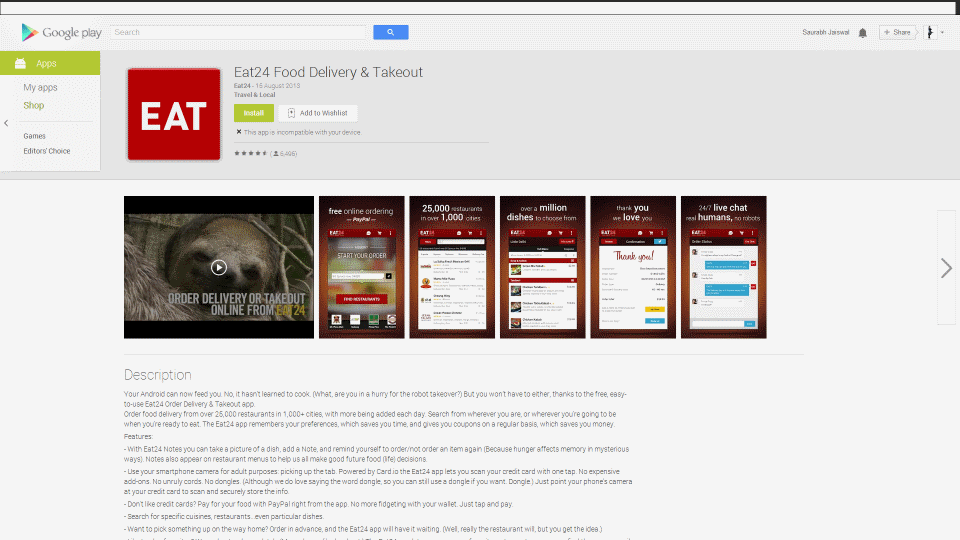Screen dimensions: 960x540
Task: Open the account dropdown arrow
Action: pos(942,32)
